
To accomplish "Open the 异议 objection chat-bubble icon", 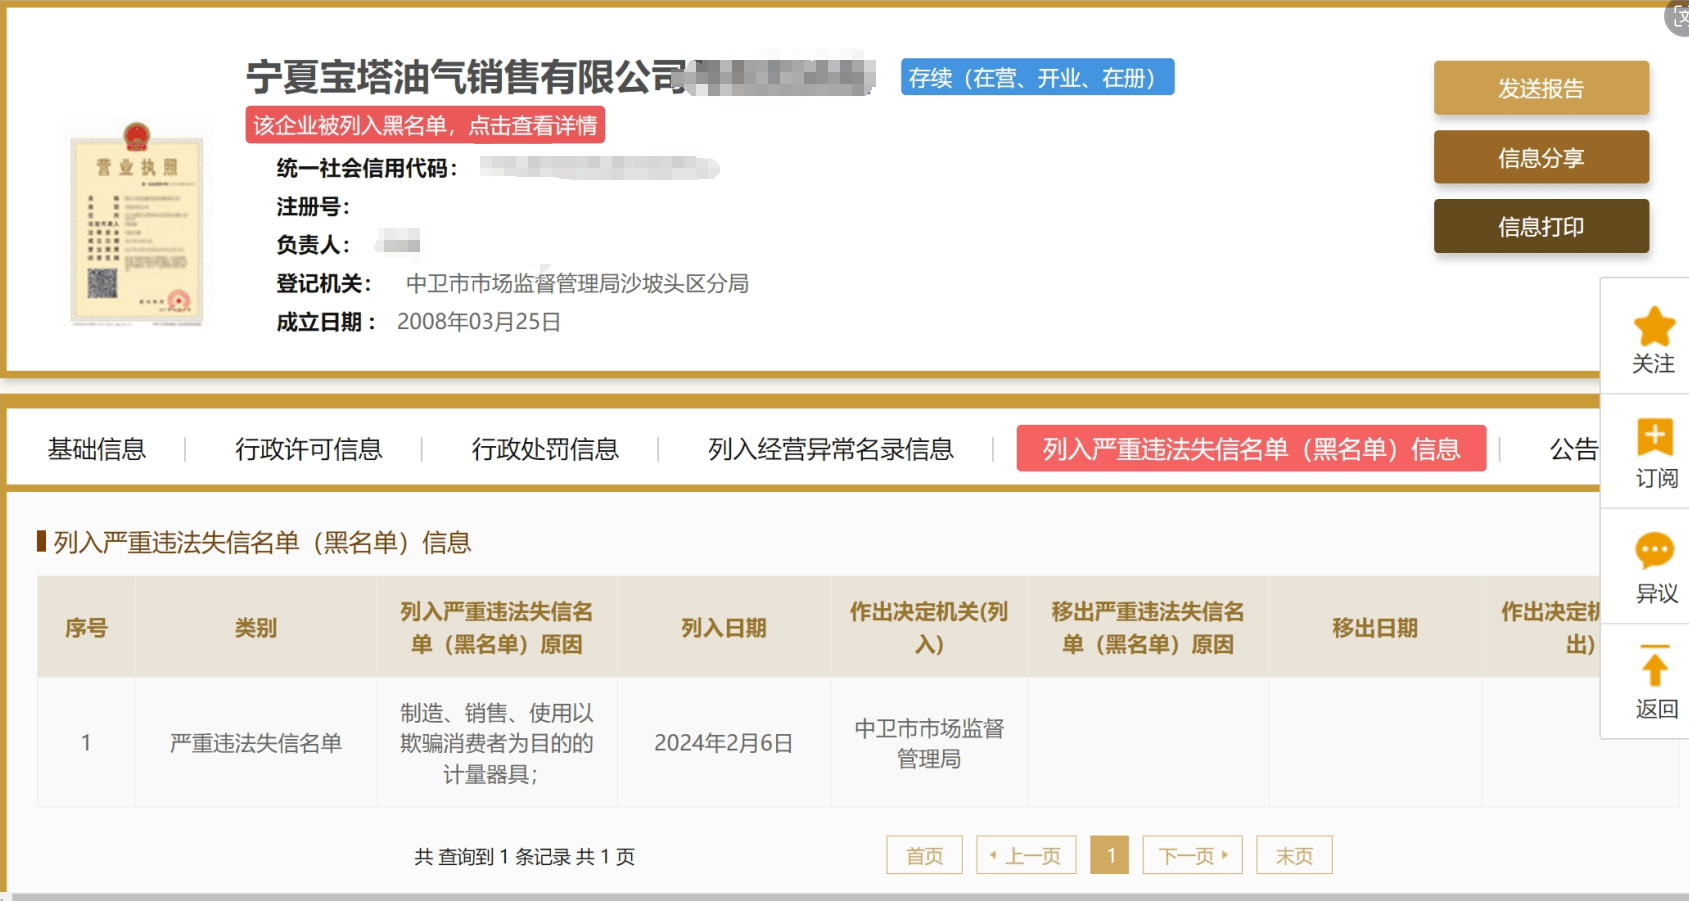I will (x=1654, y=550).
